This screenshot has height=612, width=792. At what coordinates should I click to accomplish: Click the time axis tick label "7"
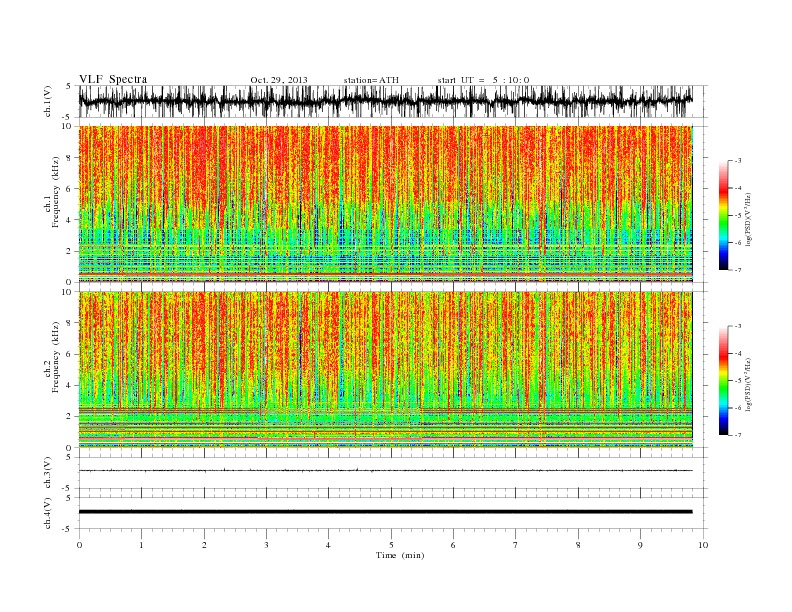[515, 545]
